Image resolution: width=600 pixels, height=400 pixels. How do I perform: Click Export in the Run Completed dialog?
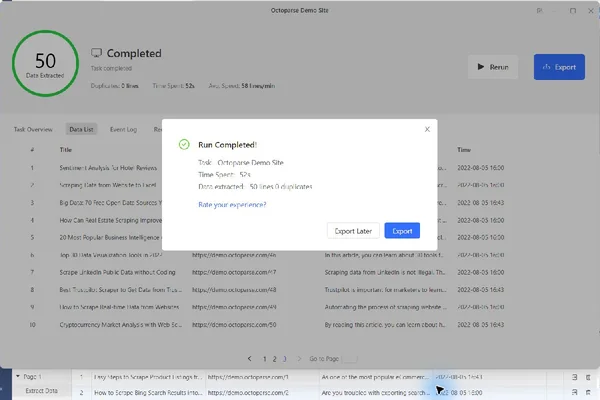point(402,231)
